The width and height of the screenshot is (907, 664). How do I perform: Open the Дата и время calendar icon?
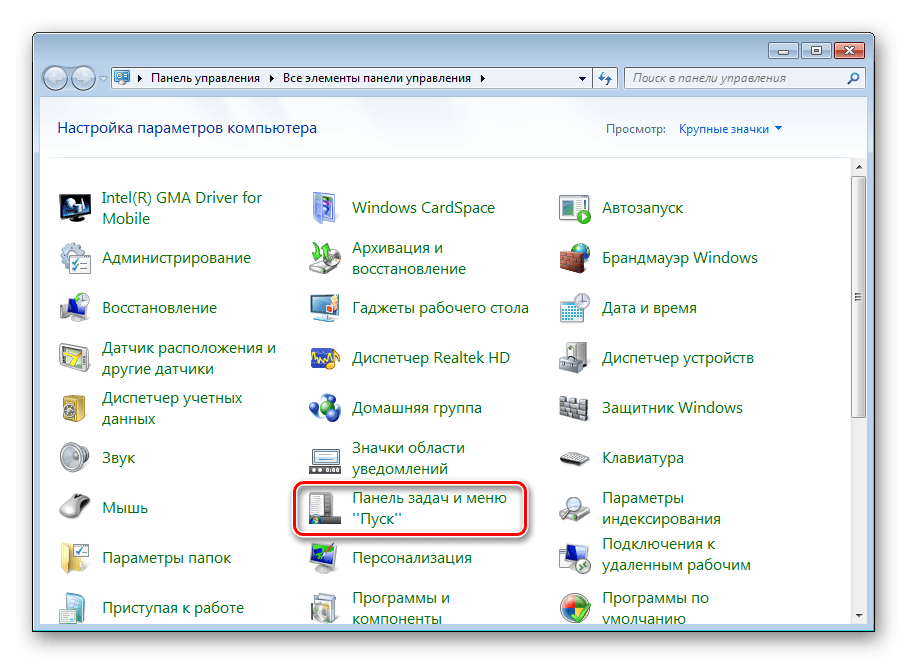coord(575,308)
